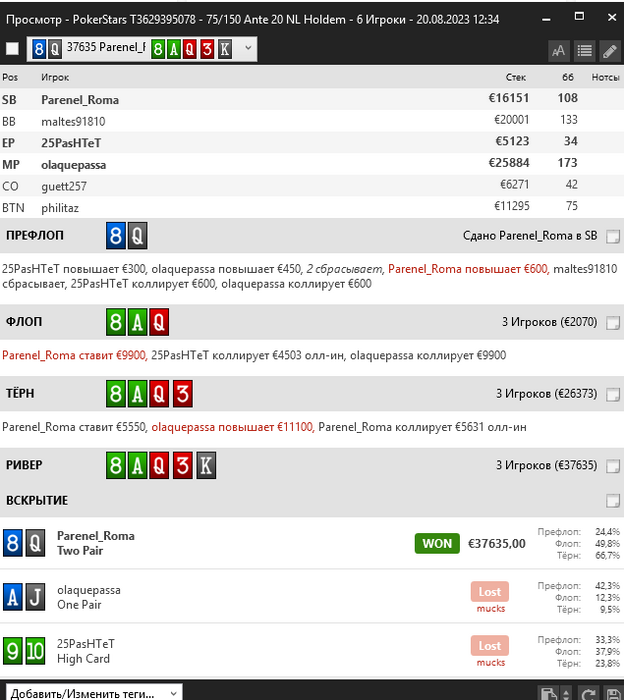
Task: Maximize the hand viewer window
Action: click(x=579, y=17)
